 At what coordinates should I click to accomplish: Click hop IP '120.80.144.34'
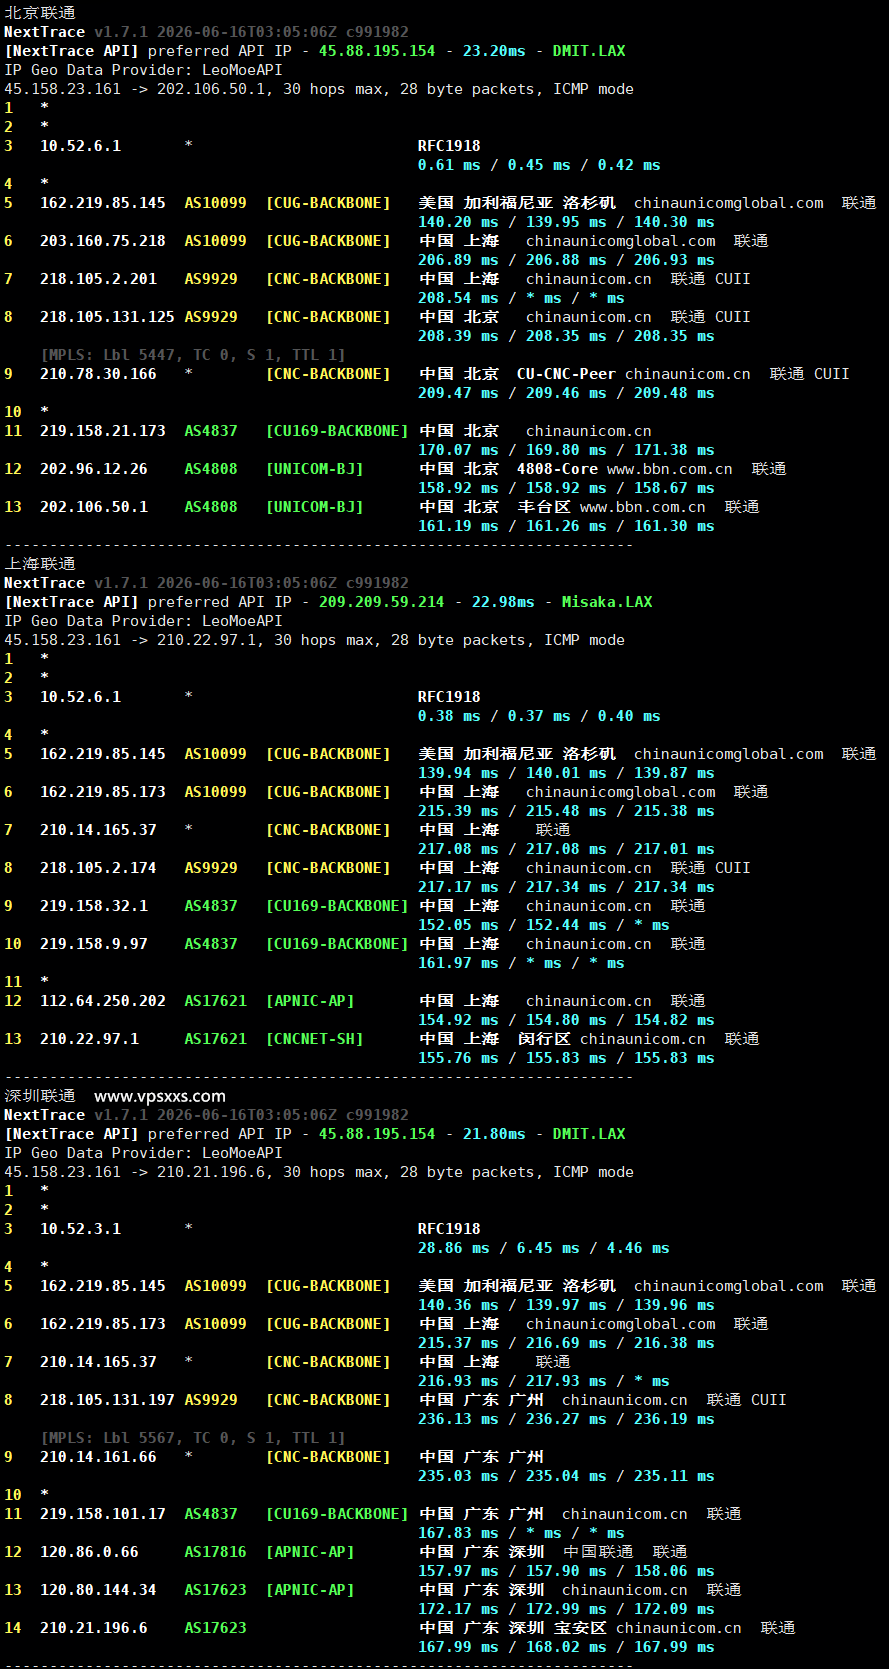98,1590
